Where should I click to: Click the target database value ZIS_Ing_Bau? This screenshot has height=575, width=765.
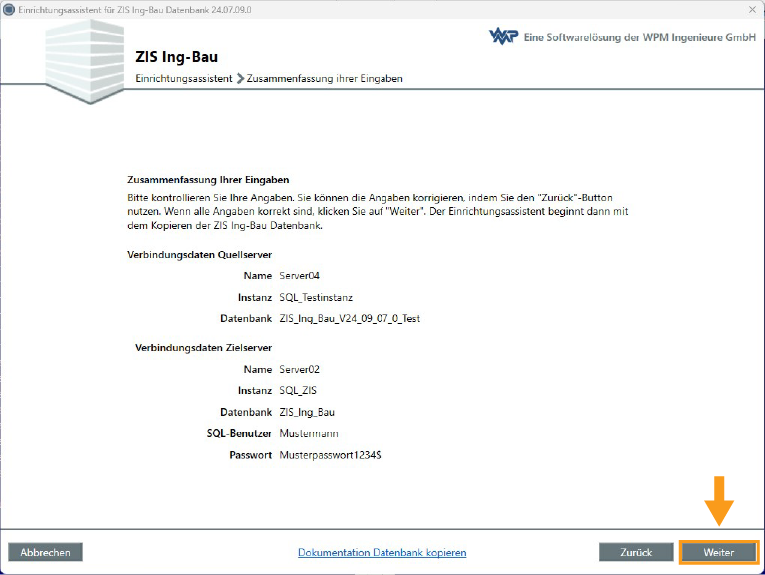tap(307, 412)
